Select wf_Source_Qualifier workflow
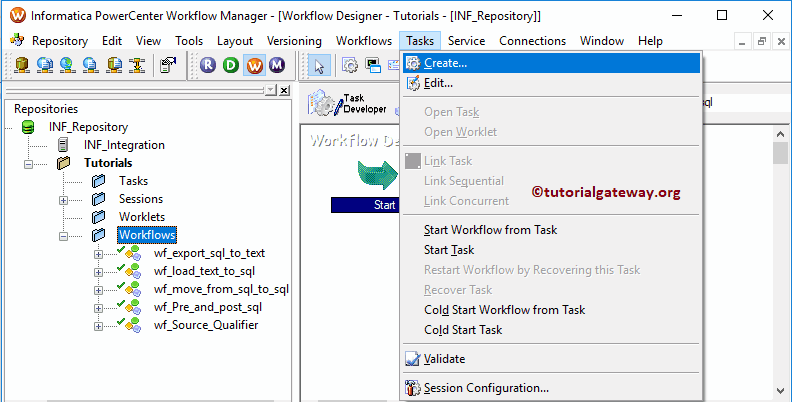This screenshot has height=402, width=792. pyautogui.click(x=206, y=325)
